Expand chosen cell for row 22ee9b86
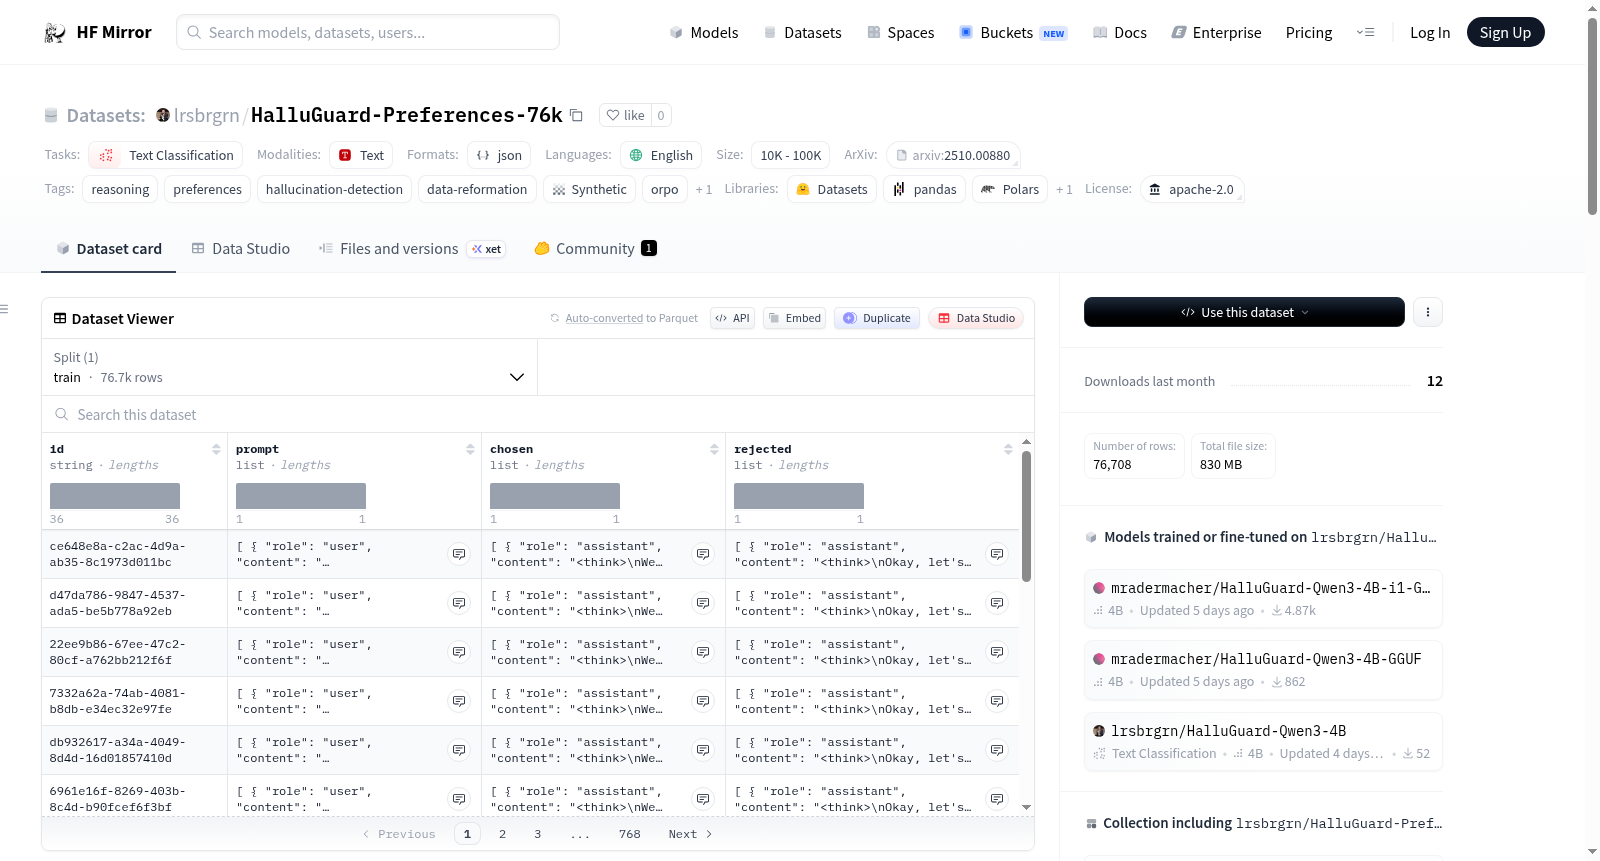 tap(703, 652)
